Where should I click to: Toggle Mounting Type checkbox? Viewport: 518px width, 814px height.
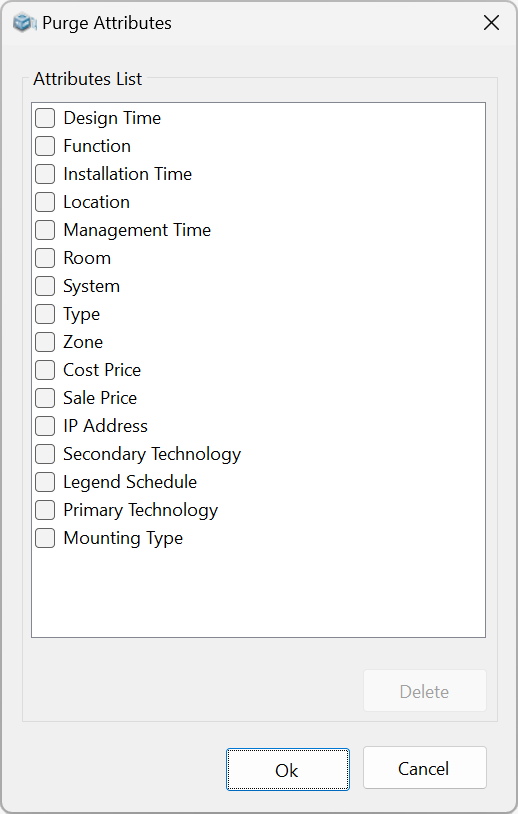[45, 538]
